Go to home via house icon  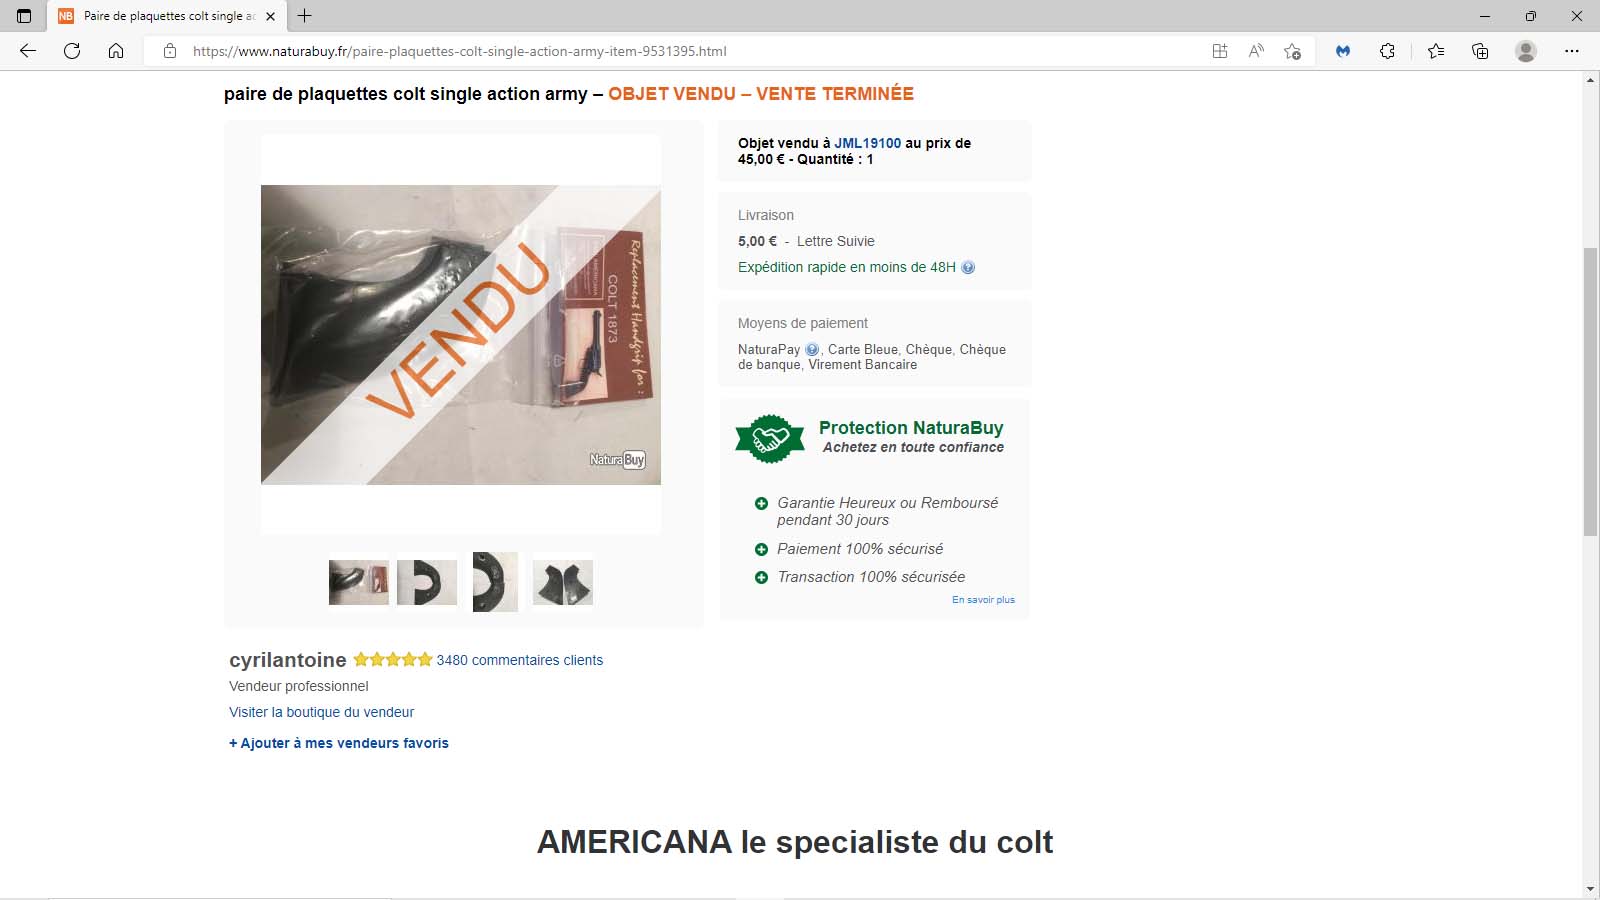pos(116,51)
